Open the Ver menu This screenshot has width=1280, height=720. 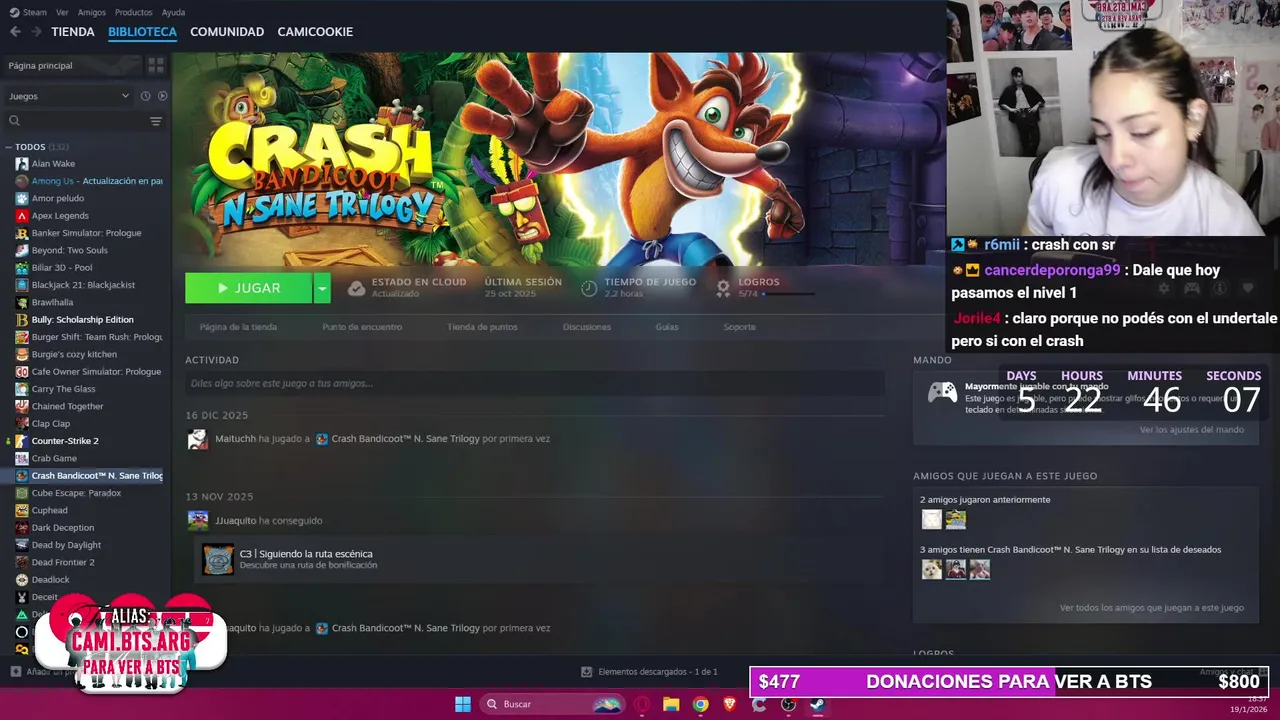pos(62,12)
